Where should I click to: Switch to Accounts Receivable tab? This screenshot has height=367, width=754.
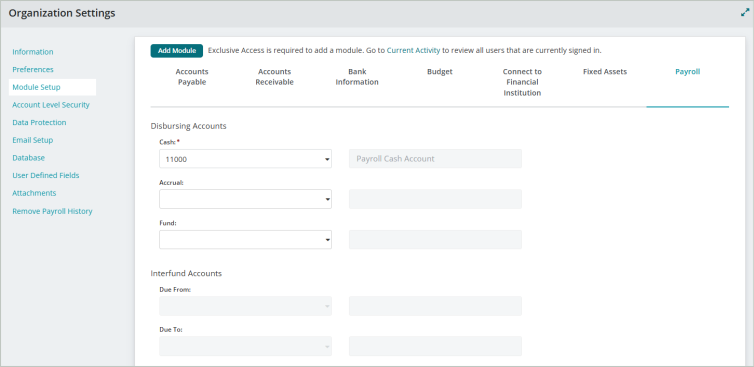pyautogui.click(x=275, y=77)
